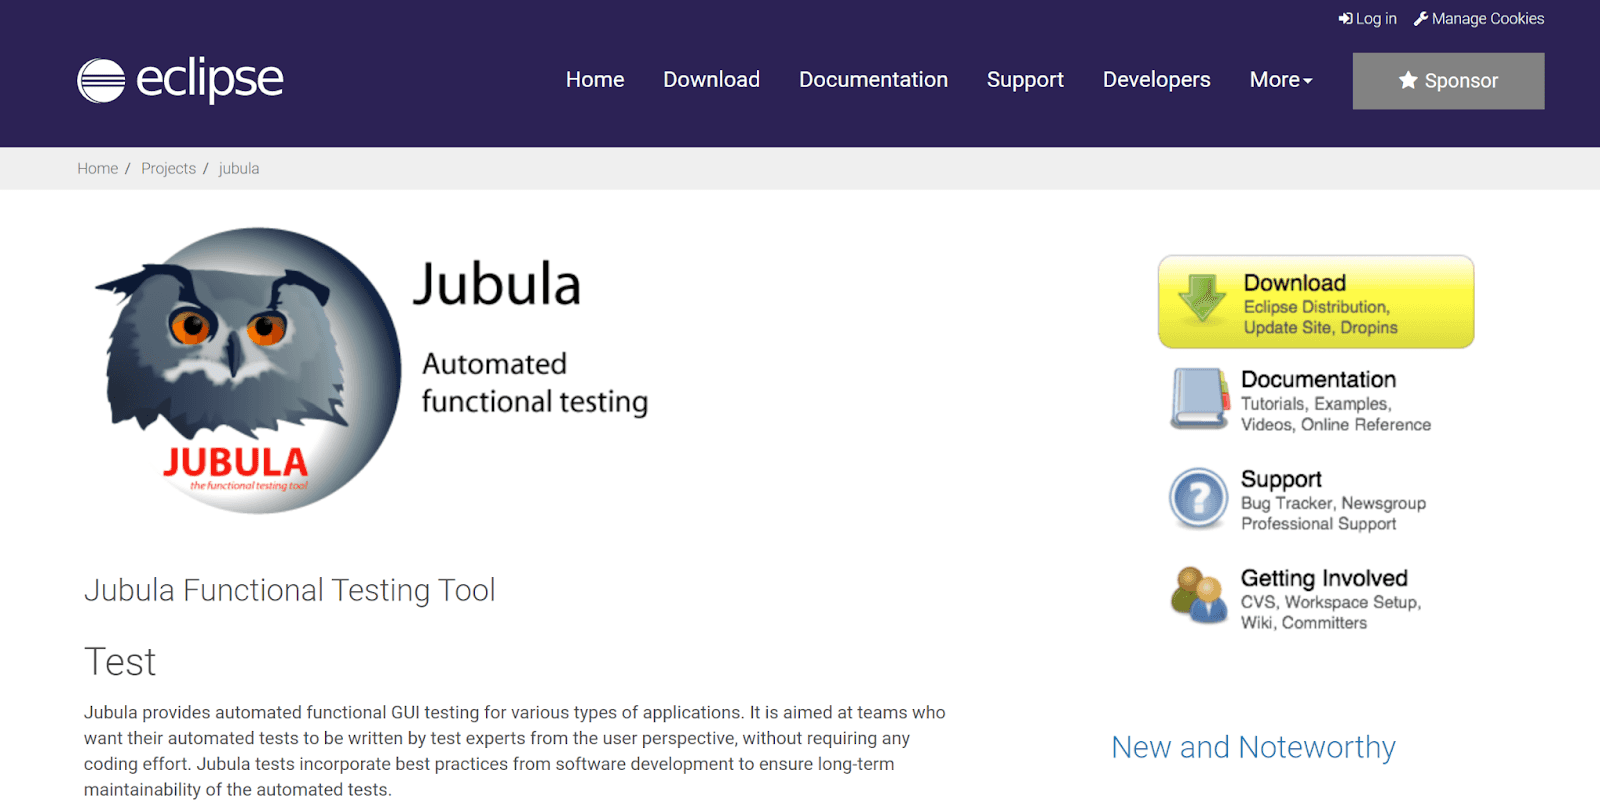Click the Jubula owl logo image
This screenshot has width=1600, height=809.
tap(247, 371)
